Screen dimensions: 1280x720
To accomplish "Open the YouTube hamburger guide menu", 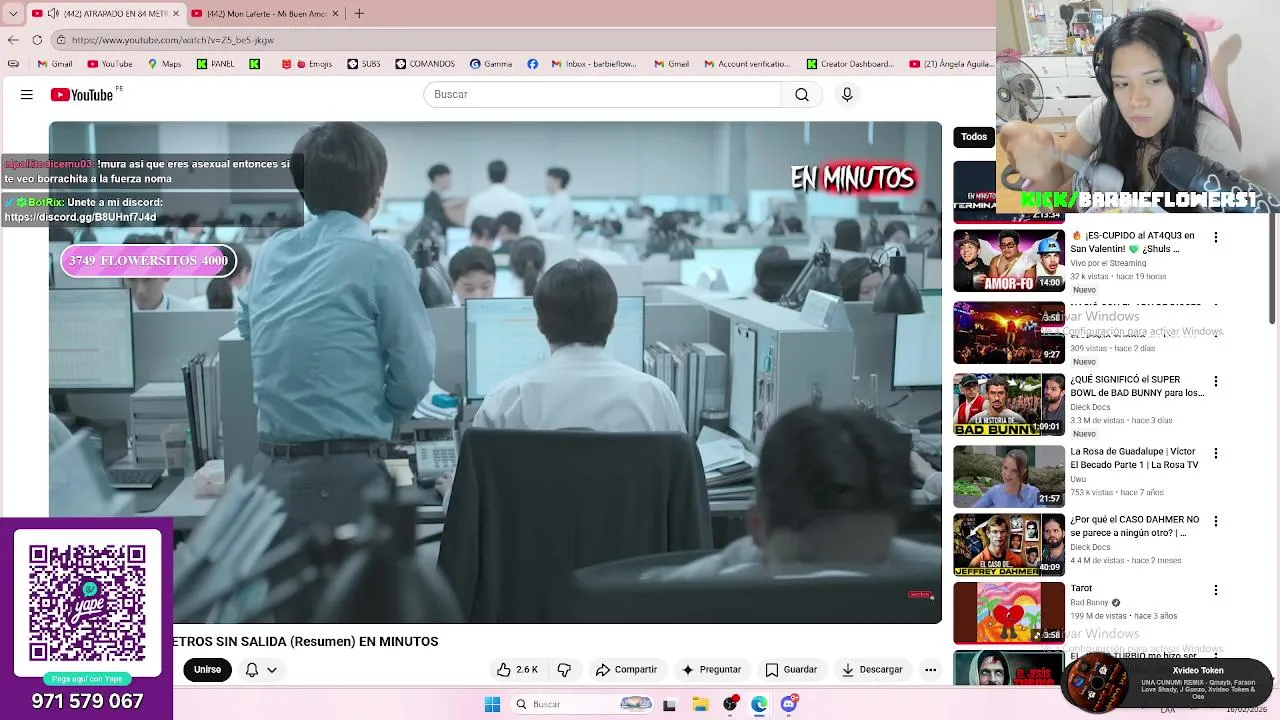I will coord(27,94).
